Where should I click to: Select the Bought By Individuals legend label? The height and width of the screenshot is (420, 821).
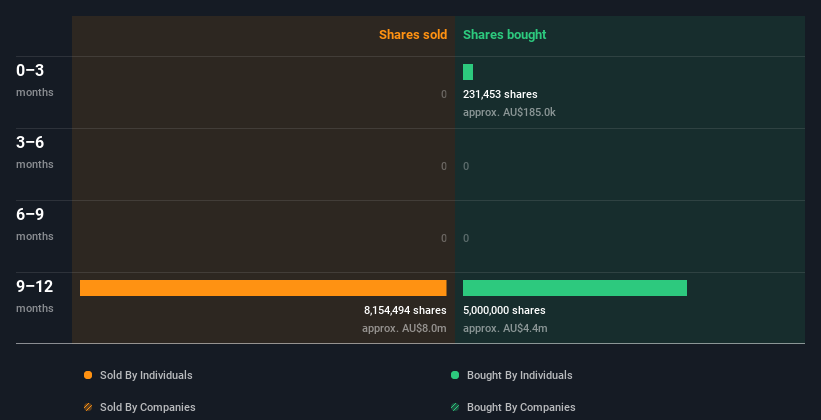(519, 375)
